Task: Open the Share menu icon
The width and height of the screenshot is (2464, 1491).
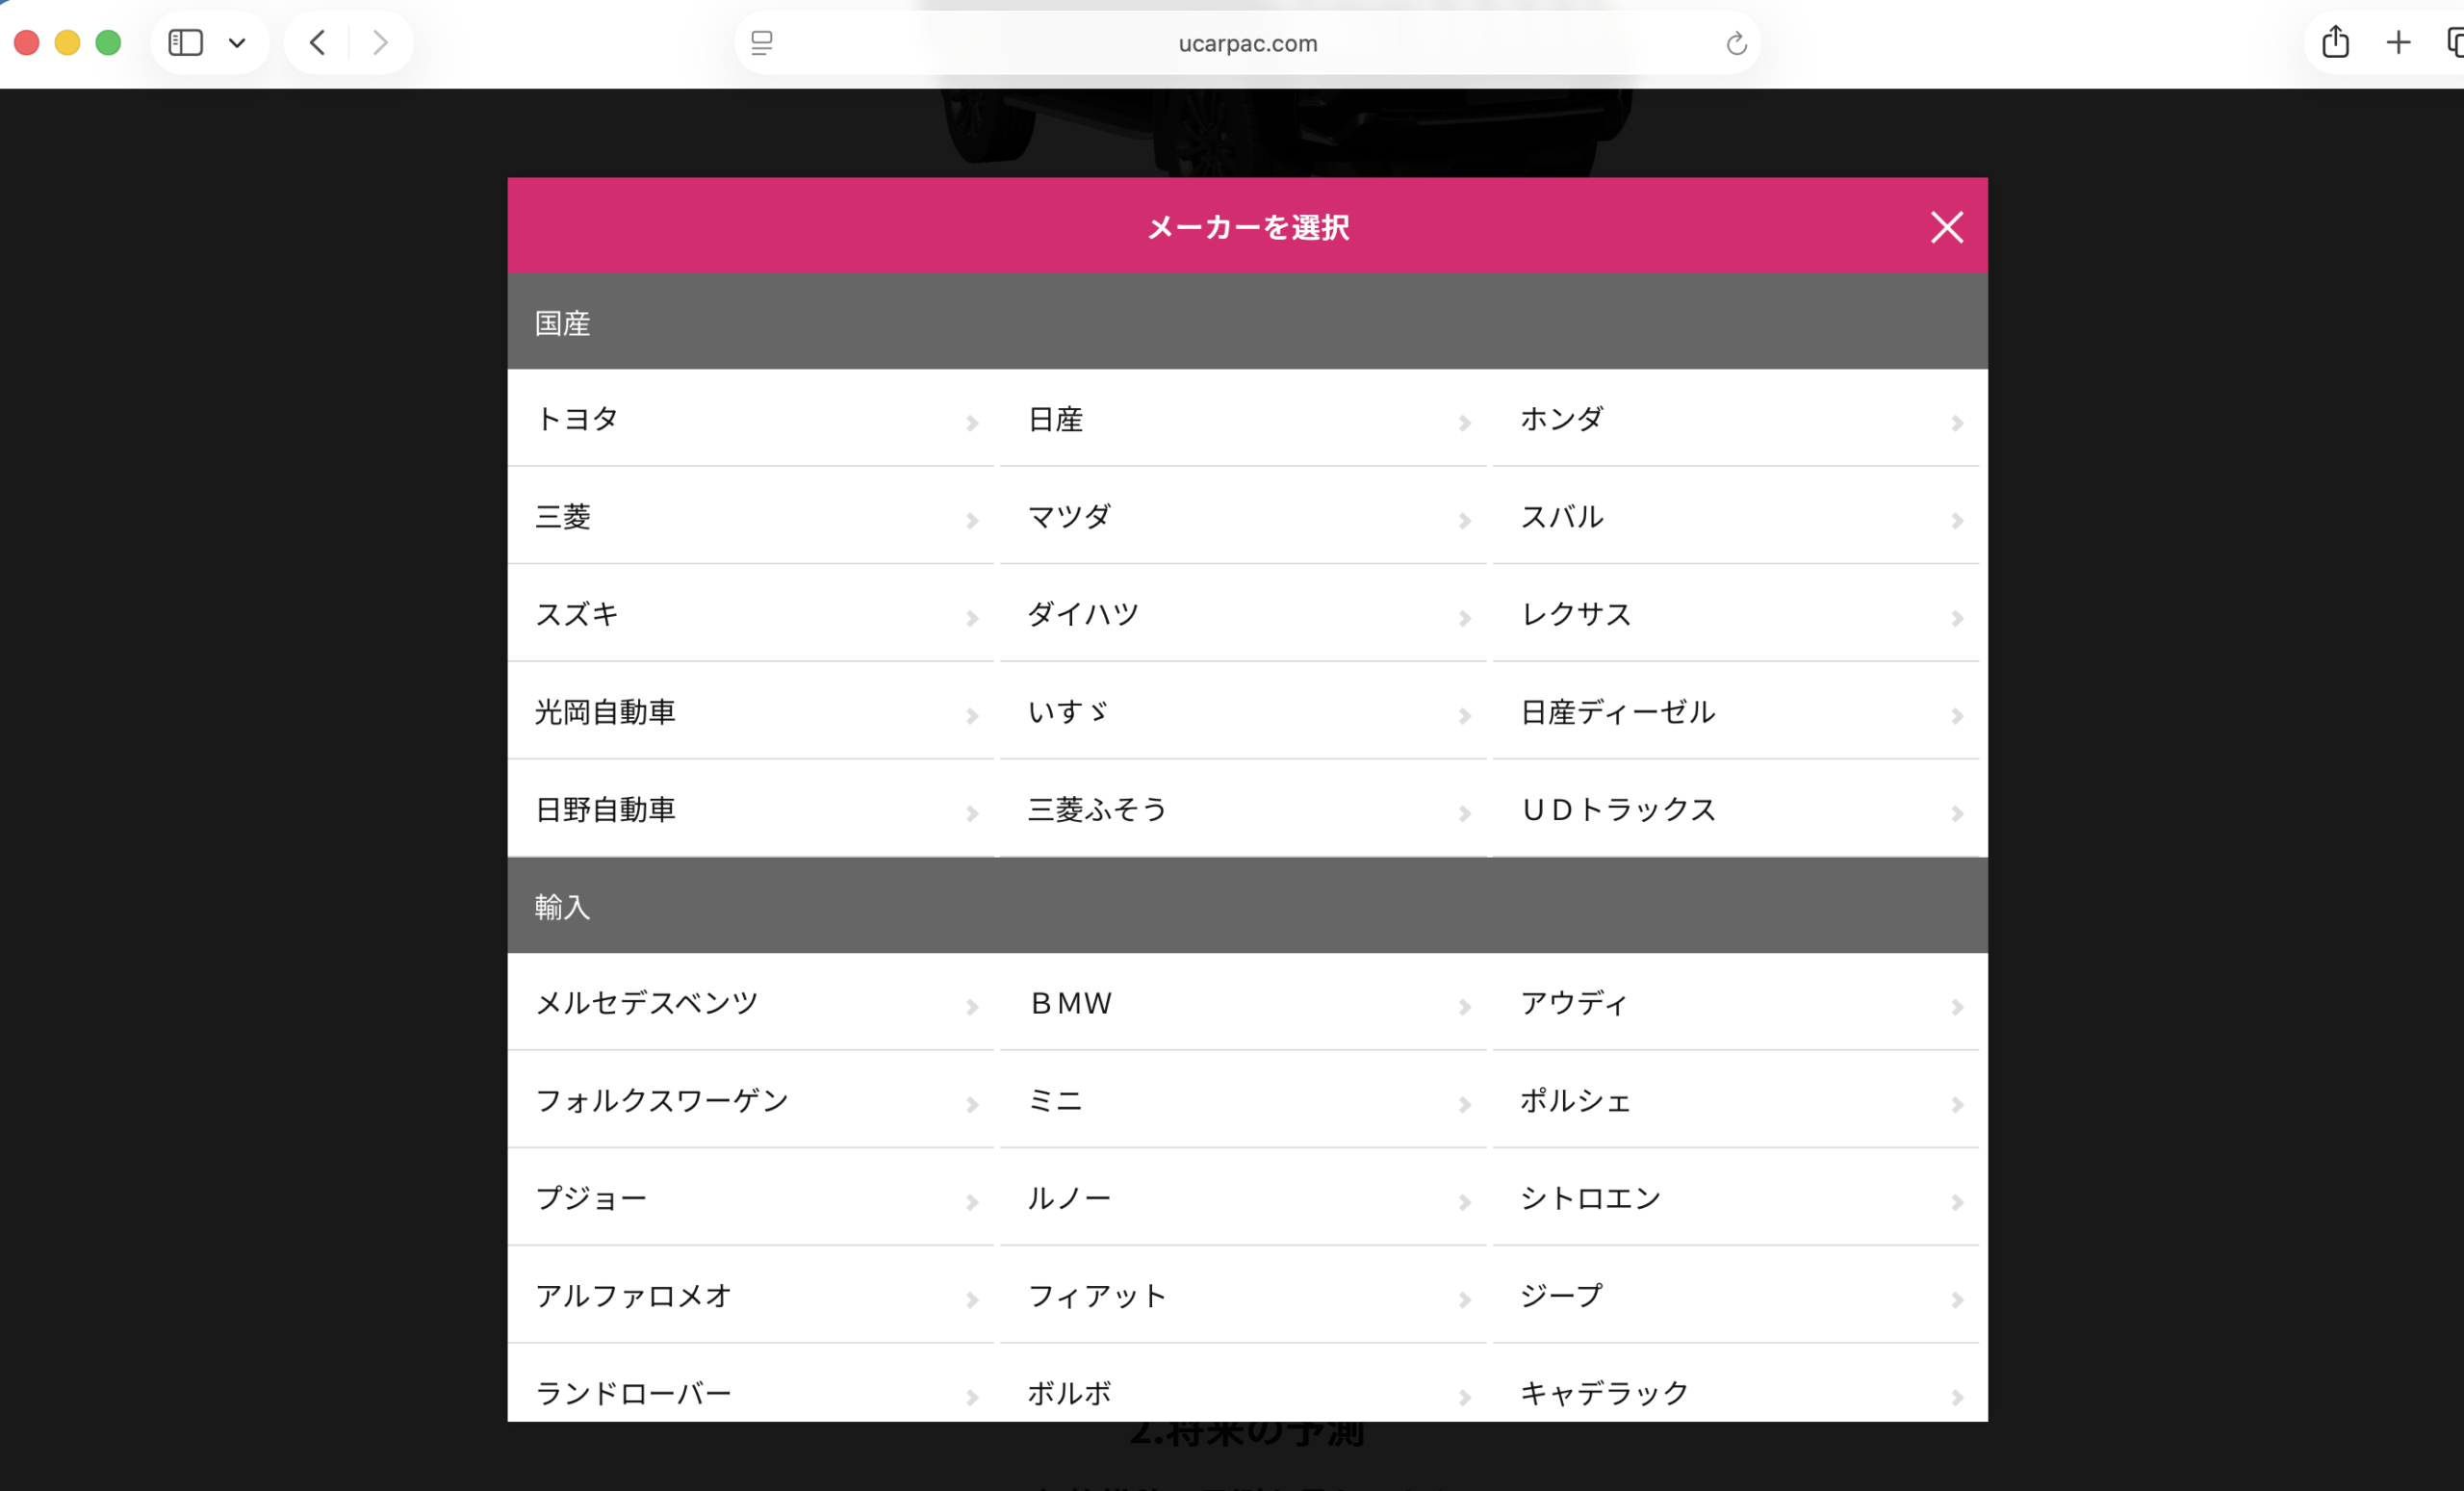Action: click(x=2335, y=42)
